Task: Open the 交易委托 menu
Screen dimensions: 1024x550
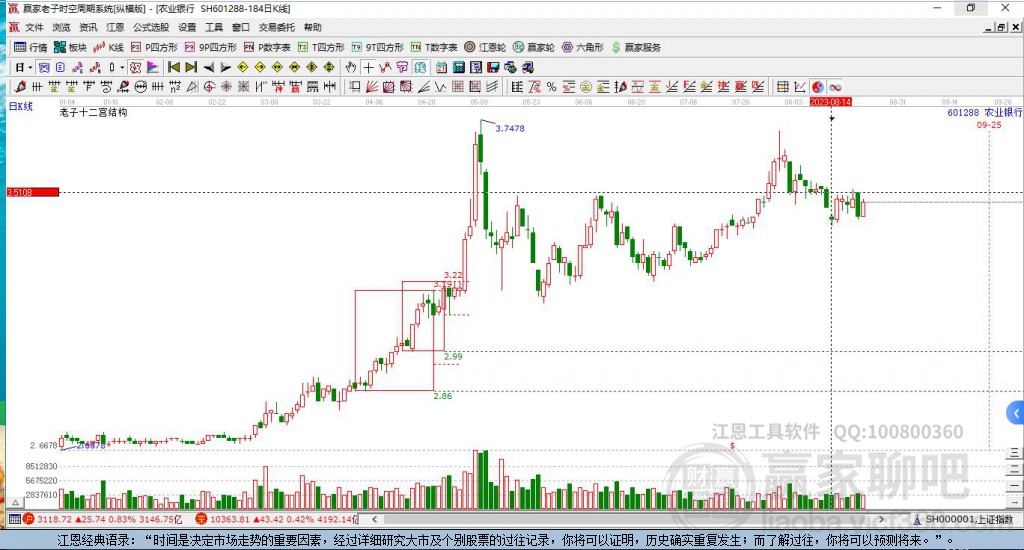Action: (x=276, y=27)
